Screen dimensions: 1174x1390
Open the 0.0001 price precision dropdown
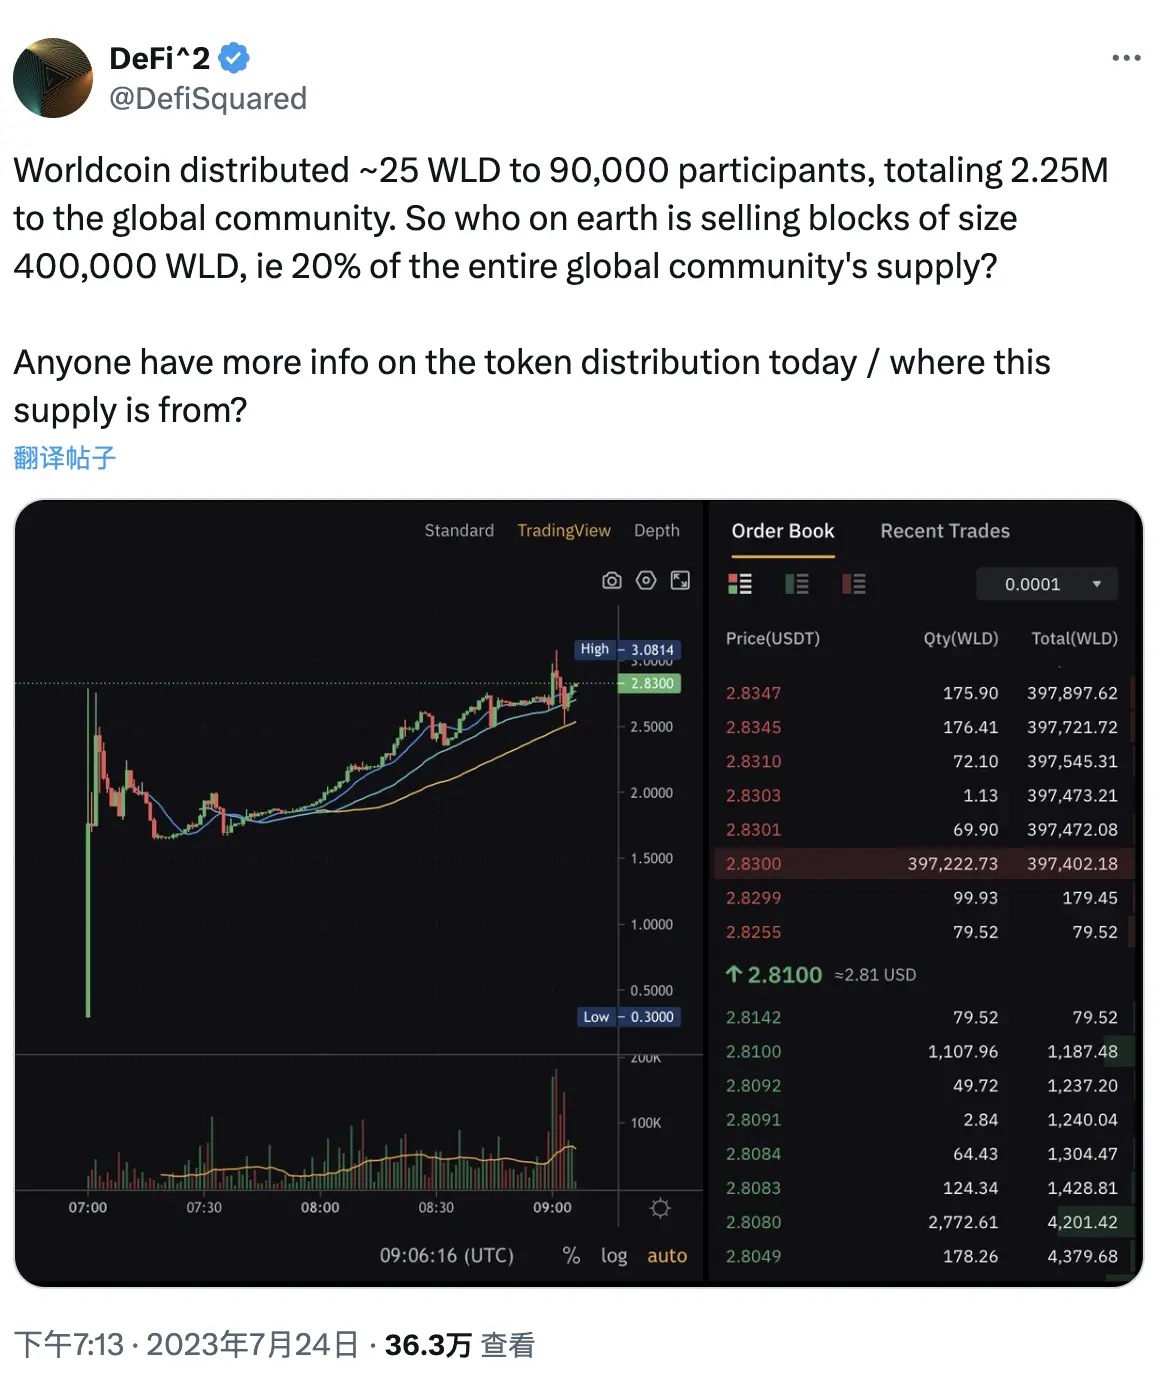(1046, 584)
